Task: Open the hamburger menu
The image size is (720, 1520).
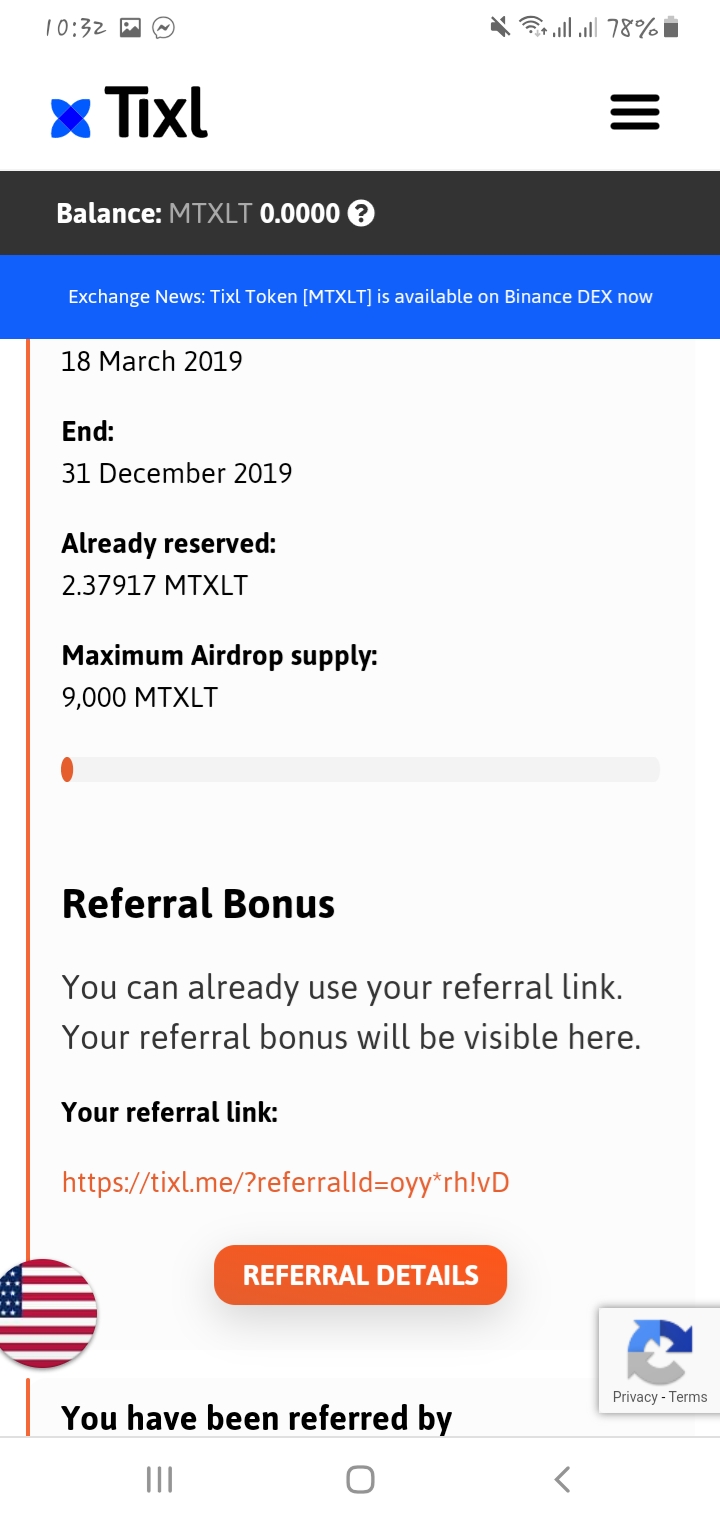Action: pos(635,112)
